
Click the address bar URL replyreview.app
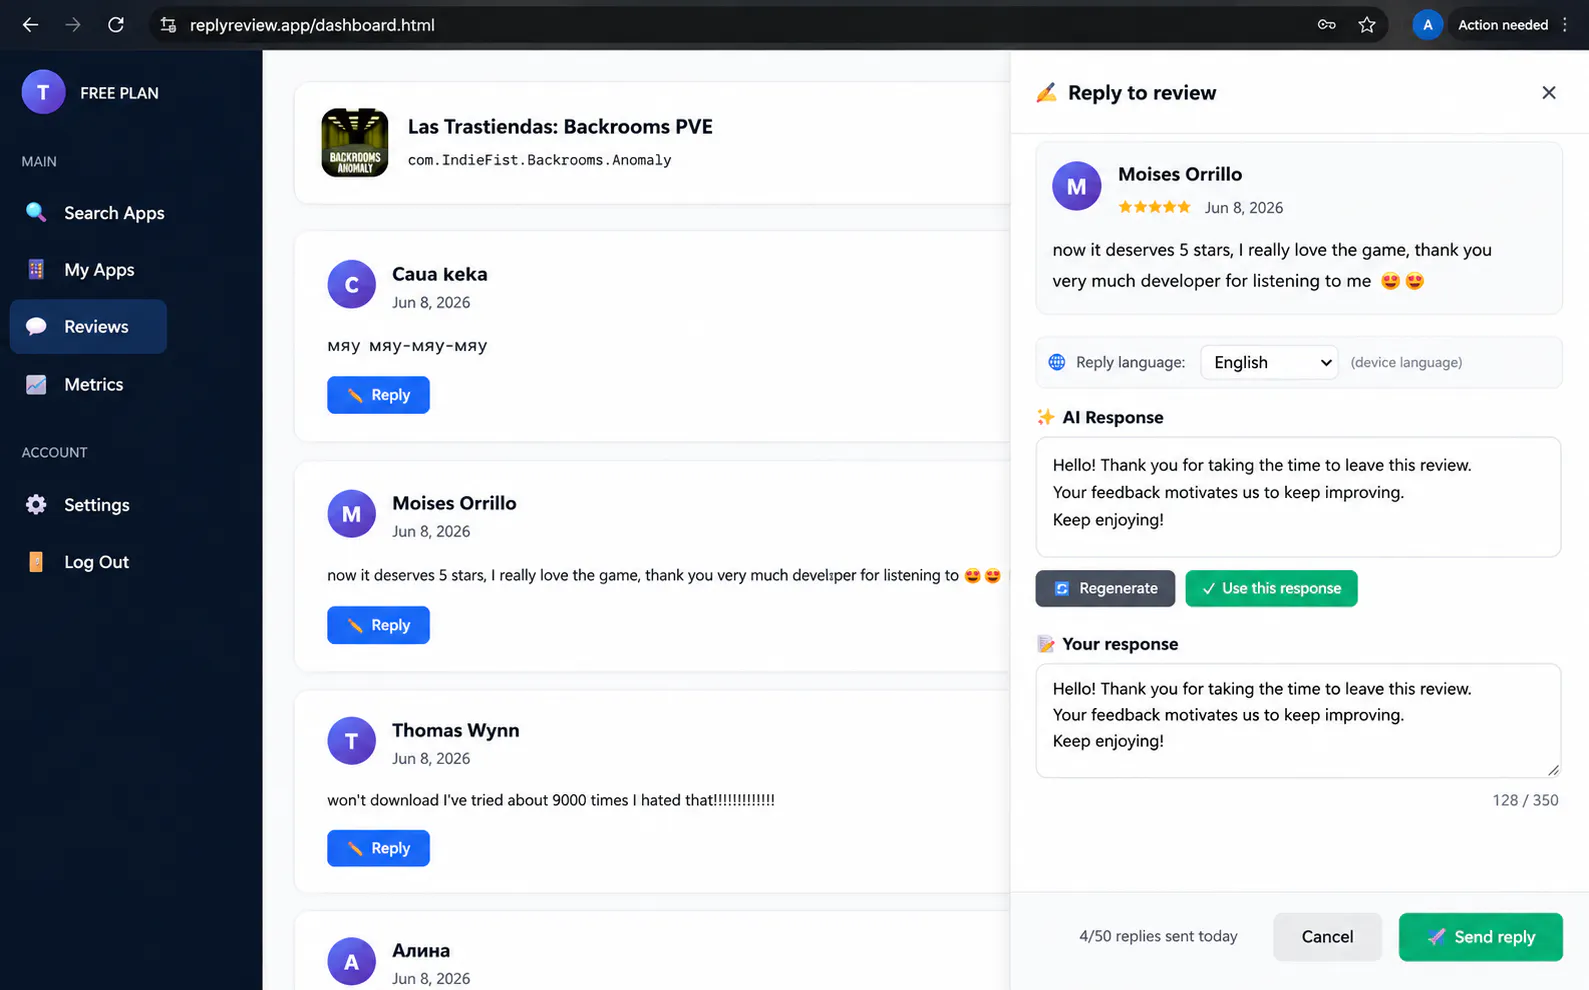pos(312,25)
